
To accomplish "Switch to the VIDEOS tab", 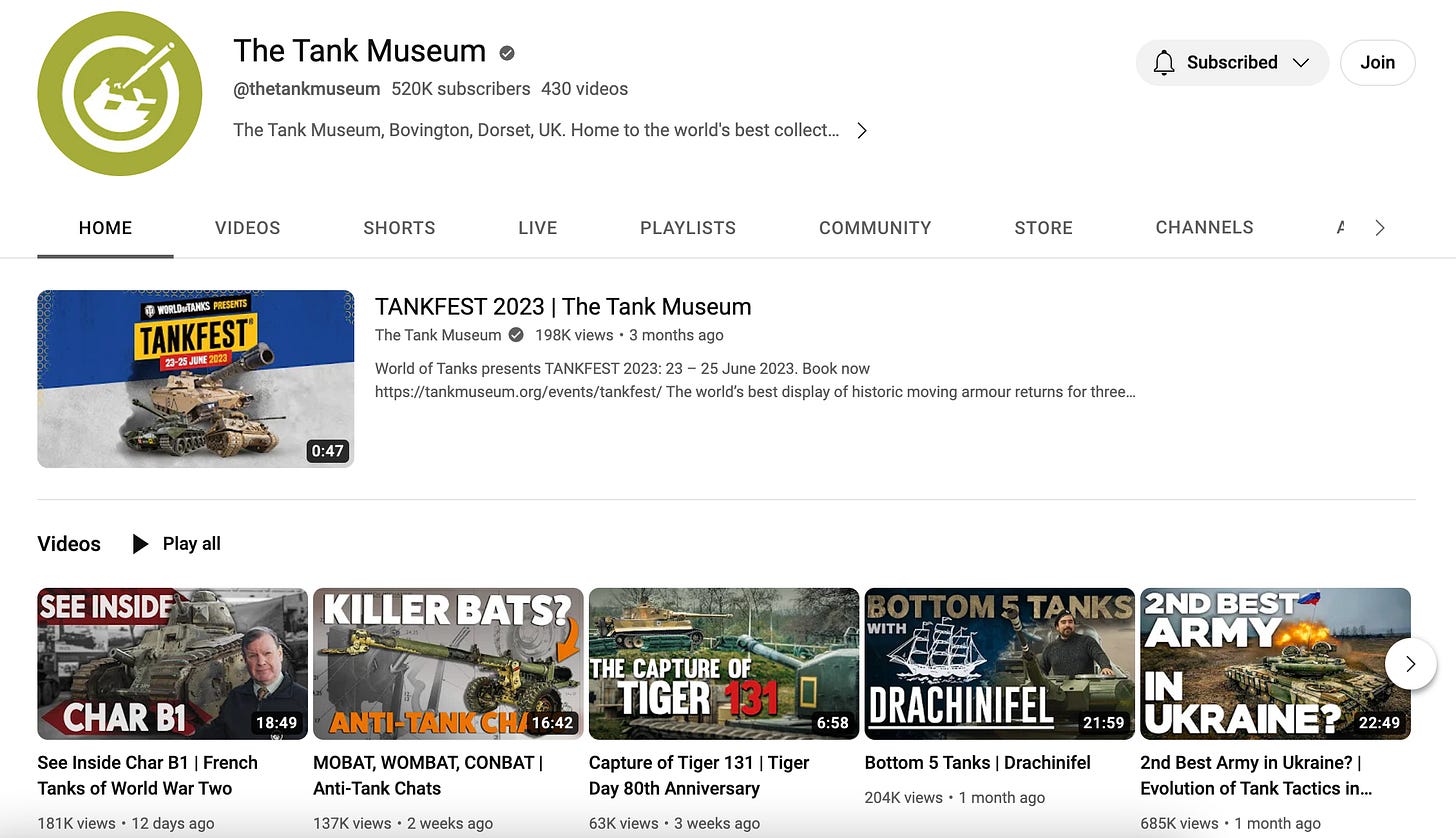I will pos(247,228).
